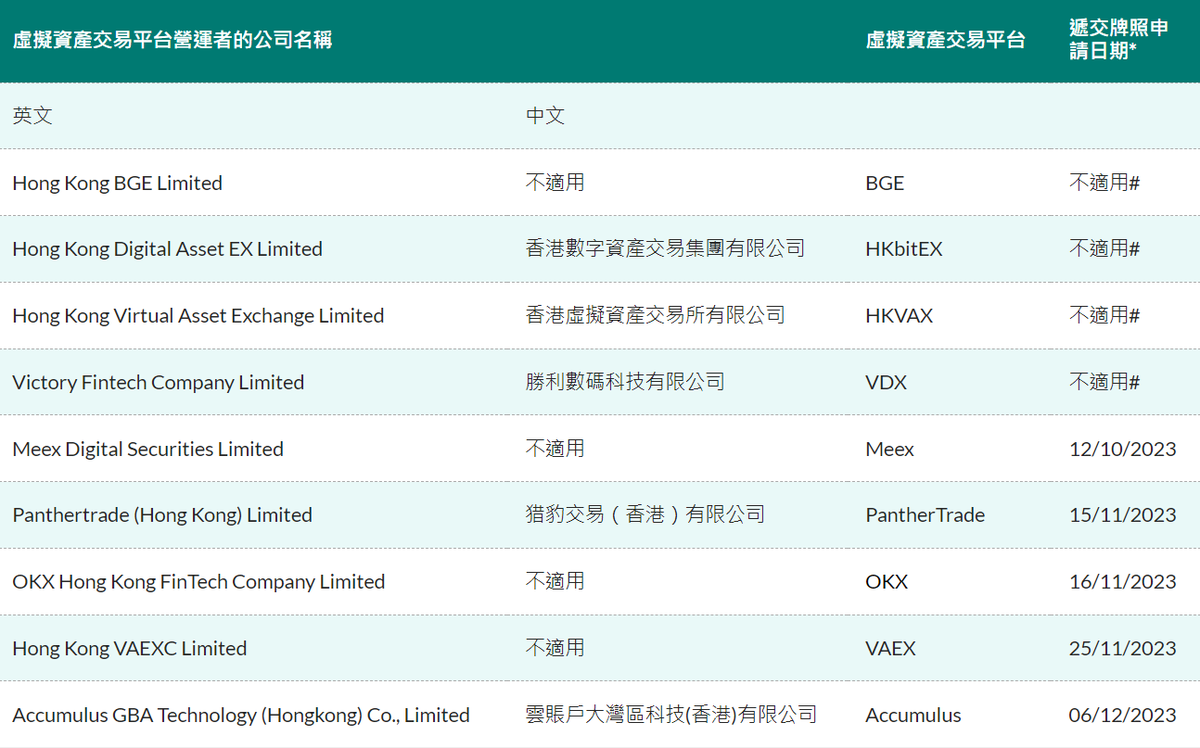Select 猎豹交易（香港）有限公司 in the table
Screen dimensions: 1200x748
tap(645, 514)
